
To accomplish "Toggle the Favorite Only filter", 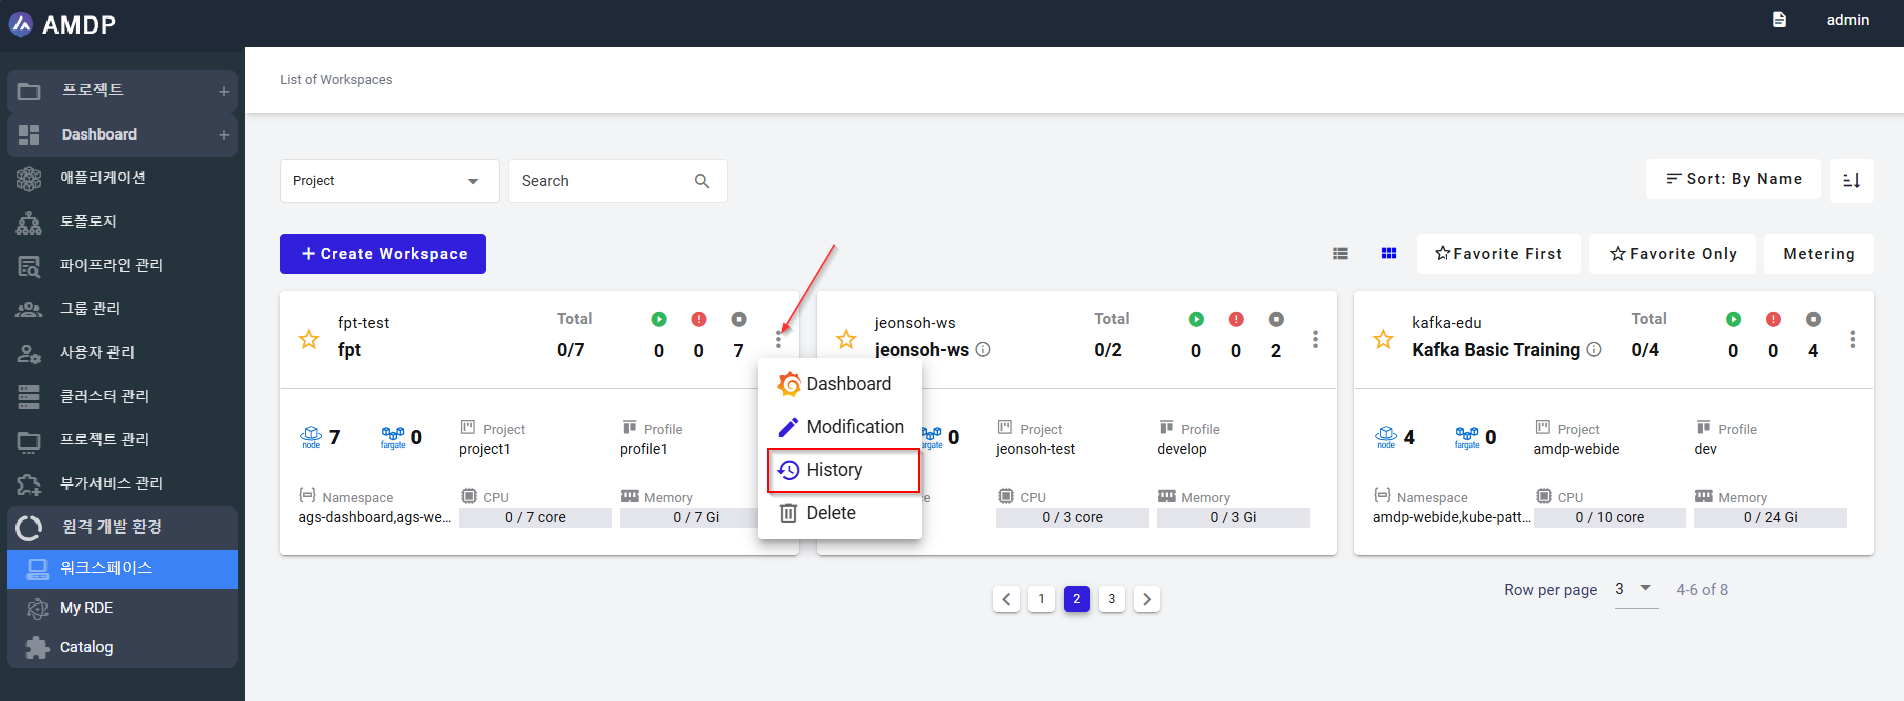I will 1673,254.
